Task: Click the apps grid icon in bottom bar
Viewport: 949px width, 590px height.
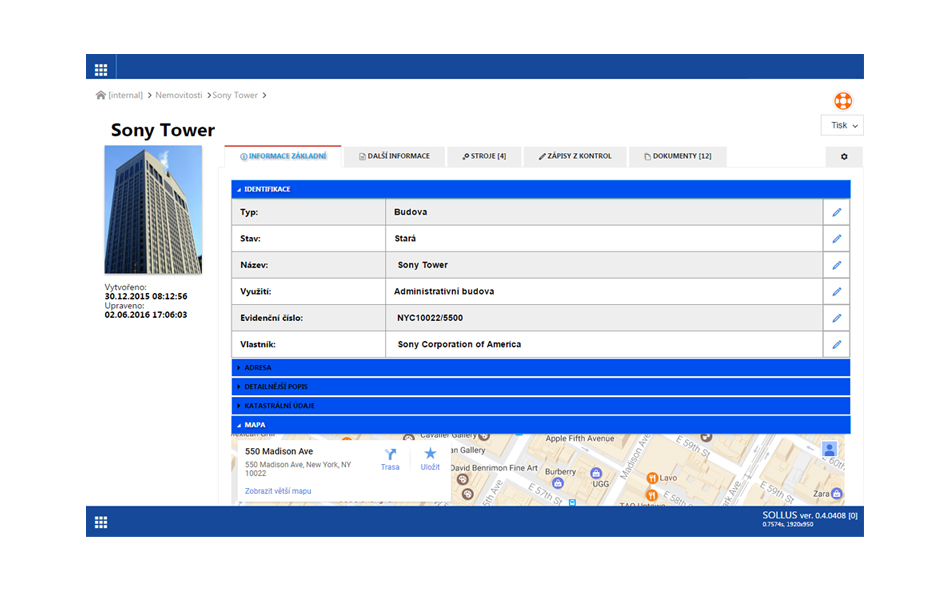Action: (101, 522)
